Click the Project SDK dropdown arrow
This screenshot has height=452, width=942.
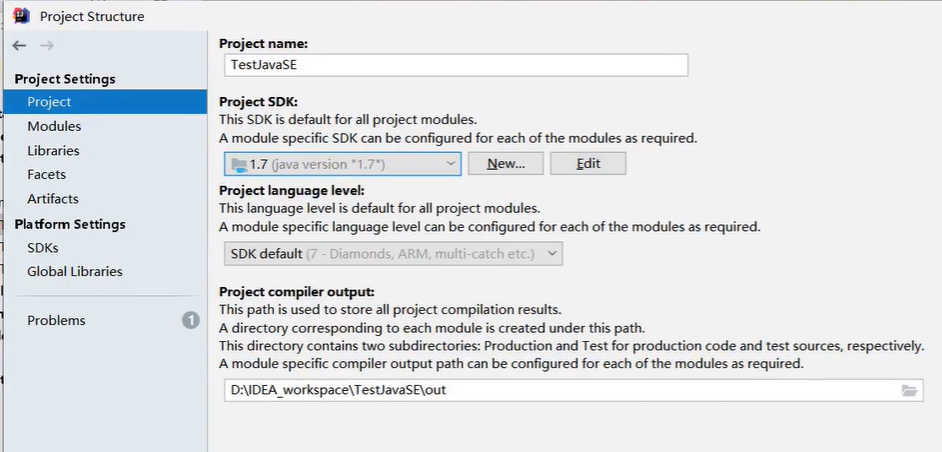point(450,164)
